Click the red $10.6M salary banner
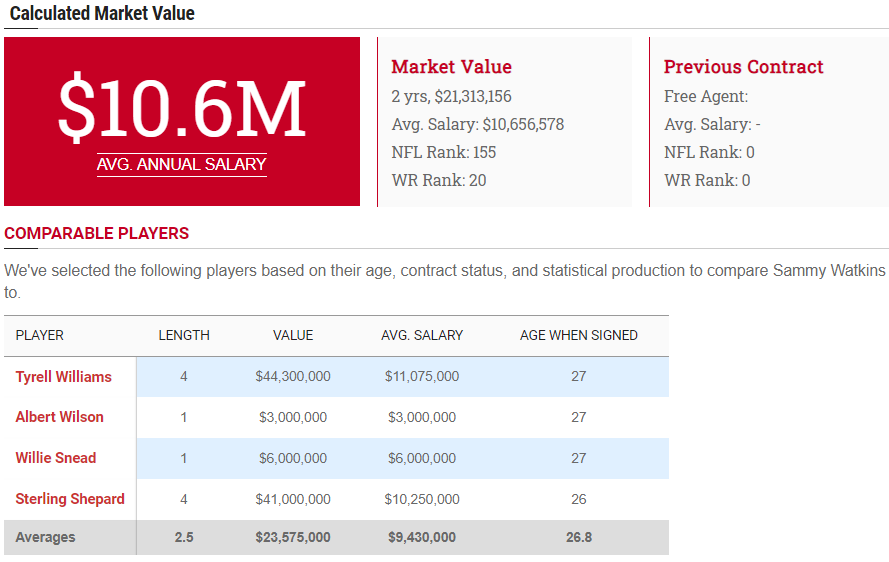The height and width of the screenshot is (562, 889). point(182,108)
